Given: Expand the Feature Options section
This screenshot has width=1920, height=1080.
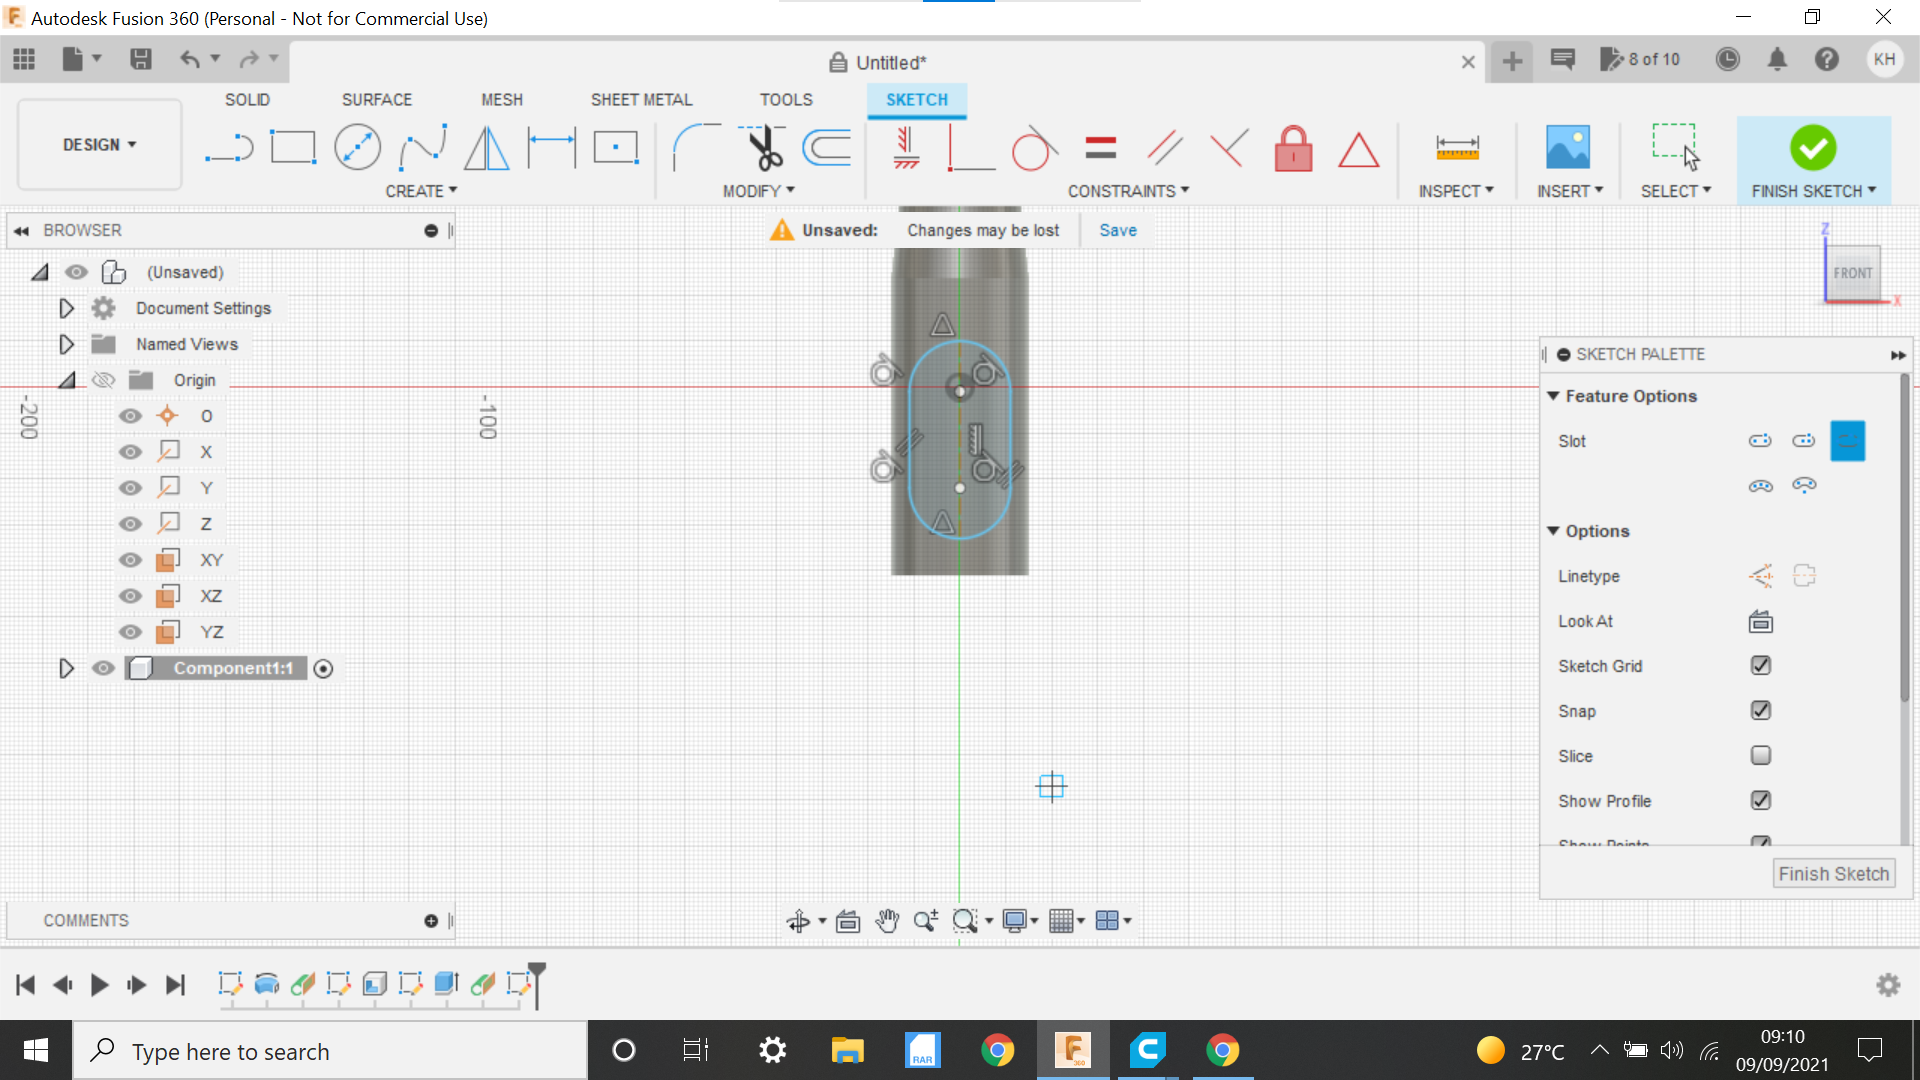Looking at the screenshot, I should [1555, 396].
